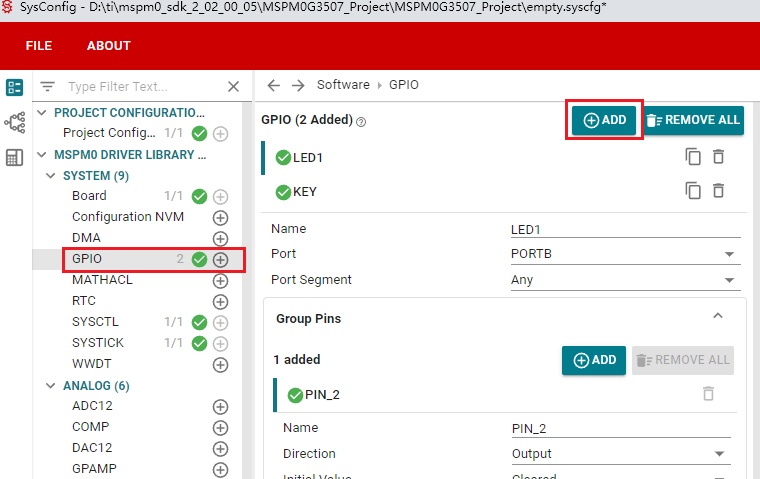
Task: Clear the filter text with X icon
Action: (x=233, y=87)
